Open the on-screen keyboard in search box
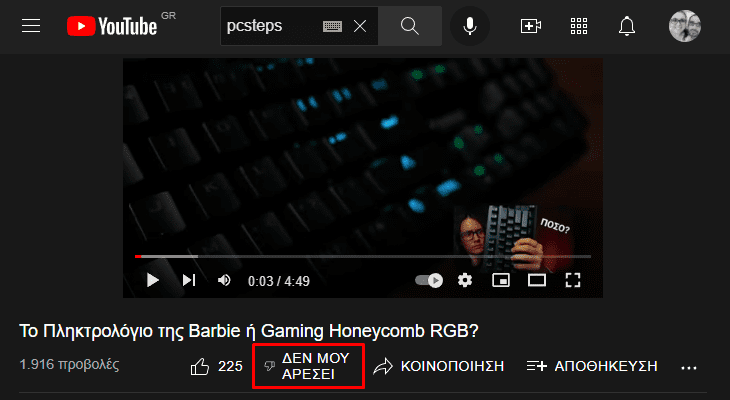Screen dimensions: 730x400 tap(332, 27)
